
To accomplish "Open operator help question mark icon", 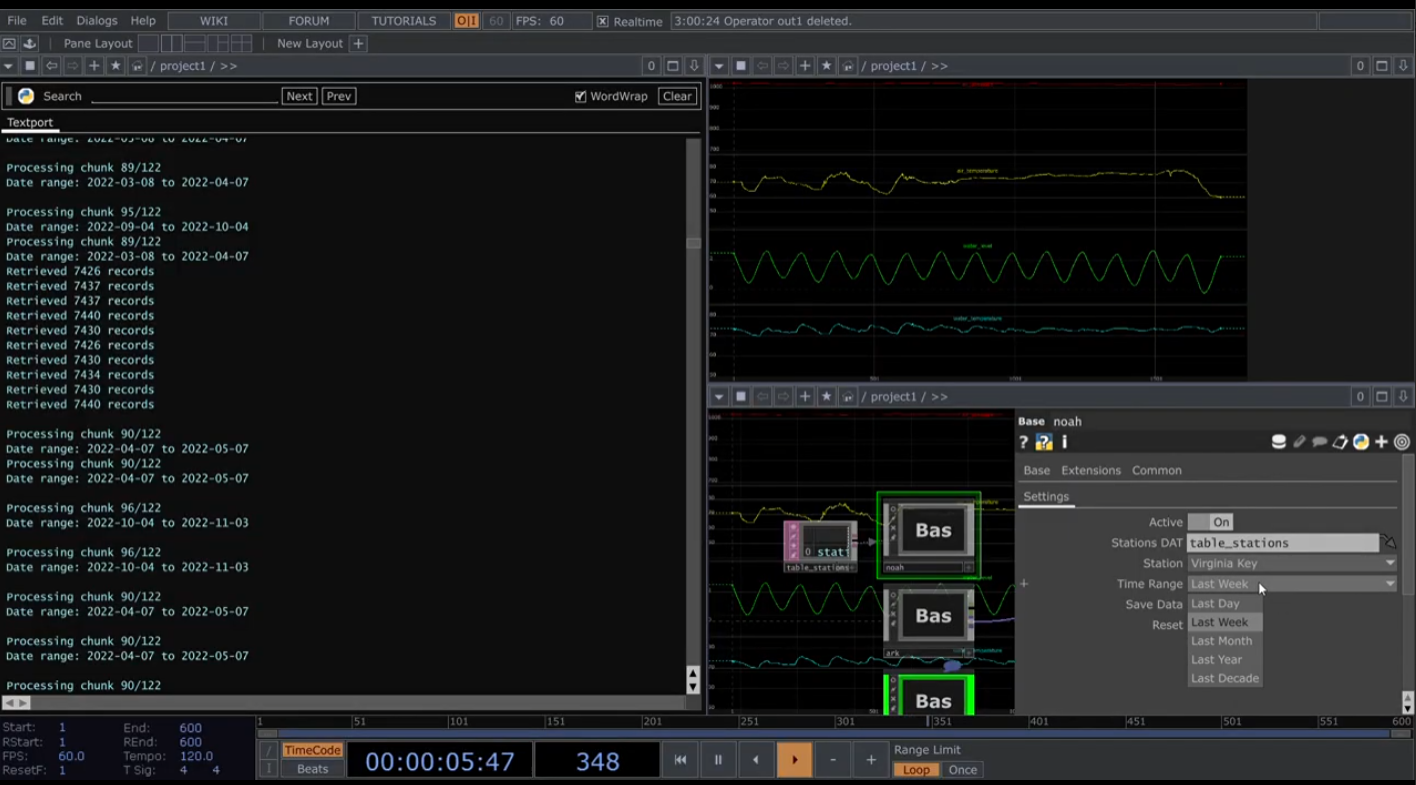I will click(x=1023, y=442).
